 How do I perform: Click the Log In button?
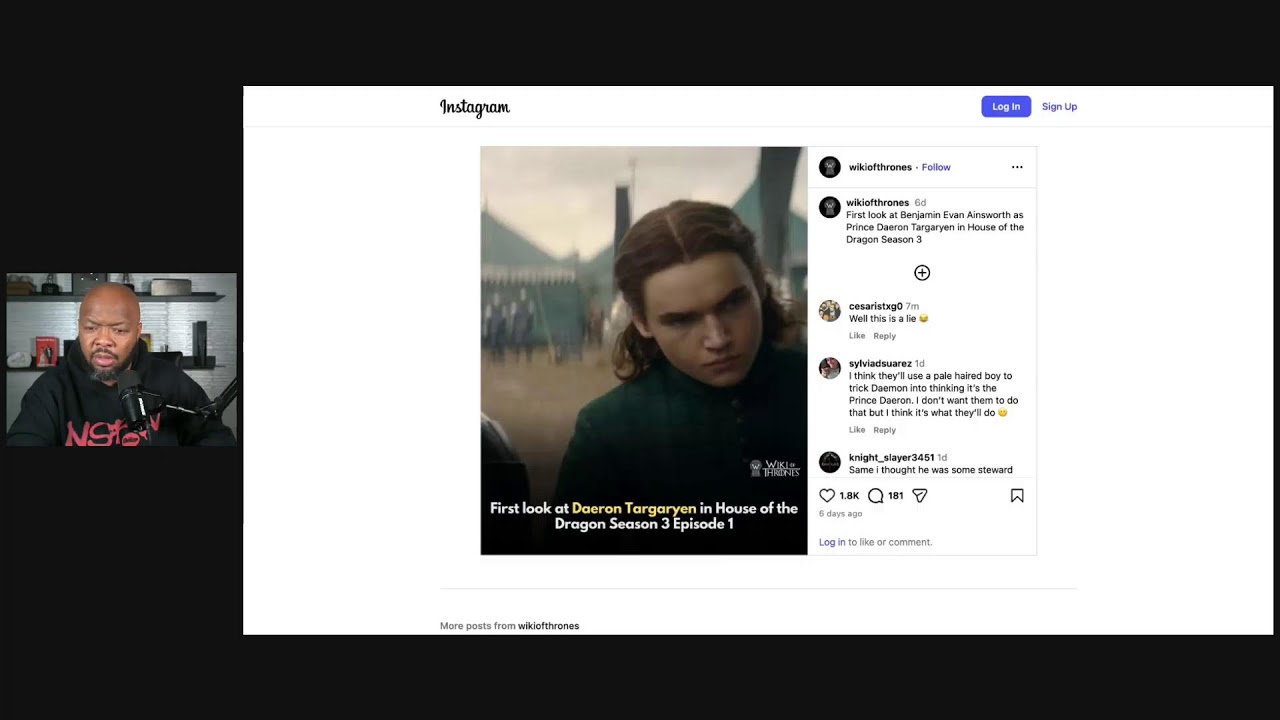coord(1006,107)
